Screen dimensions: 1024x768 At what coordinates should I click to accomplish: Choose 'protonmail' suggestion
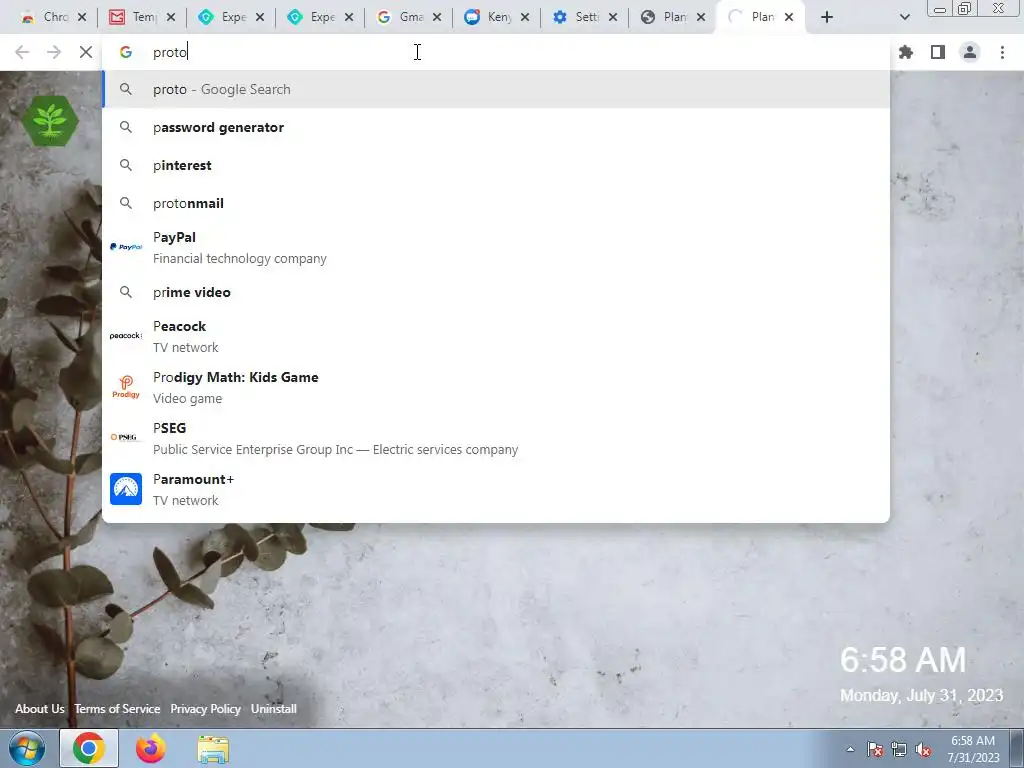coord(496,203)
